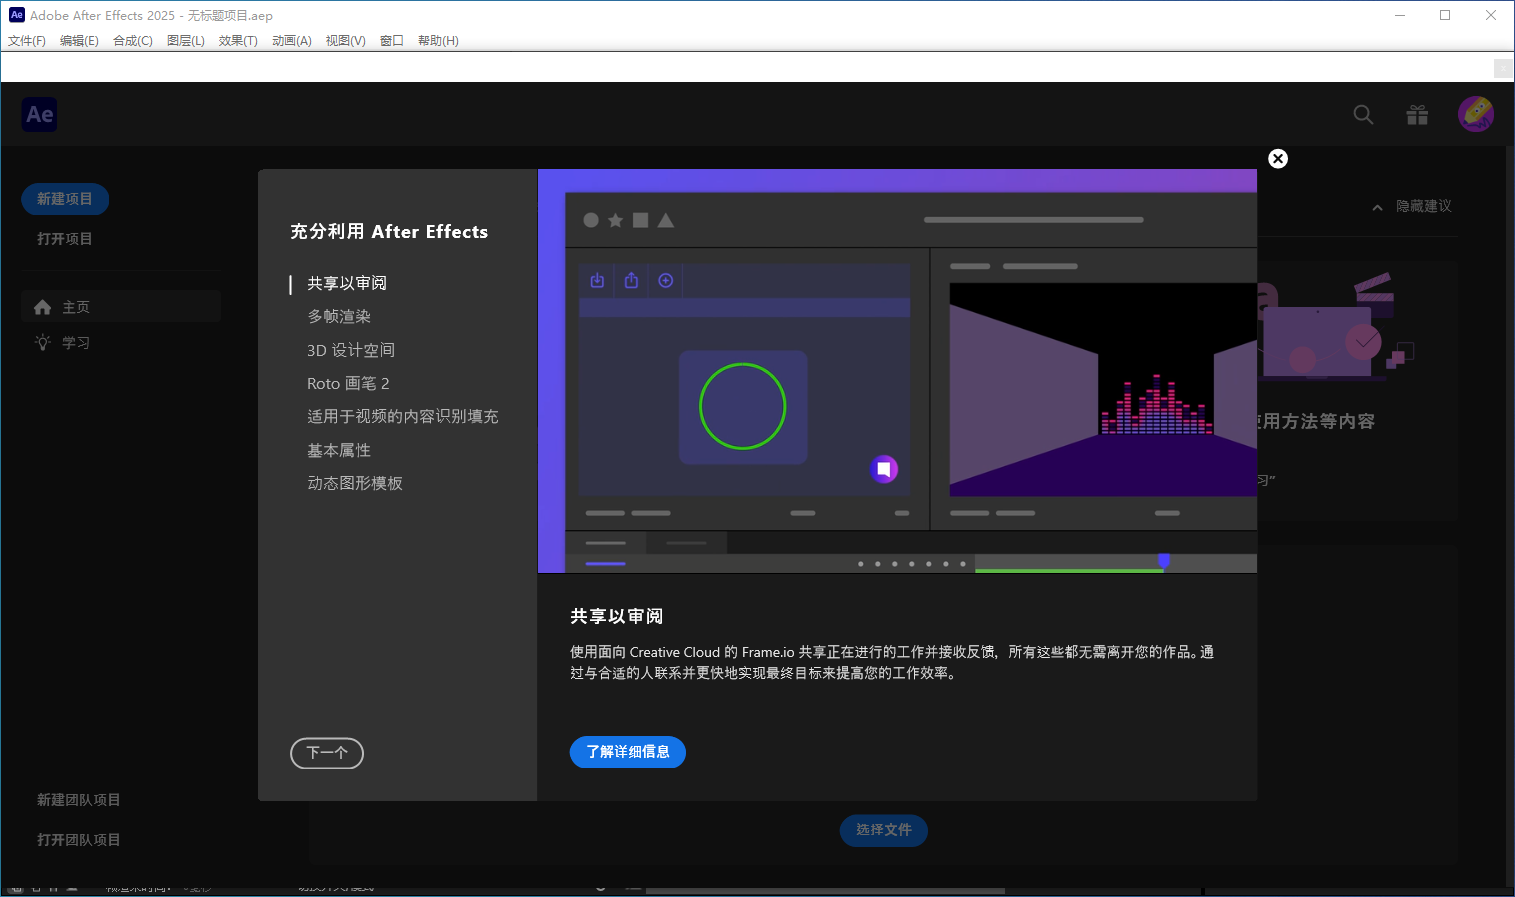The width and height of the screenshot is (1515, 897).
Task: Collapse suggestions with 隐藏建议 chevron
Action: point(1377,207)
